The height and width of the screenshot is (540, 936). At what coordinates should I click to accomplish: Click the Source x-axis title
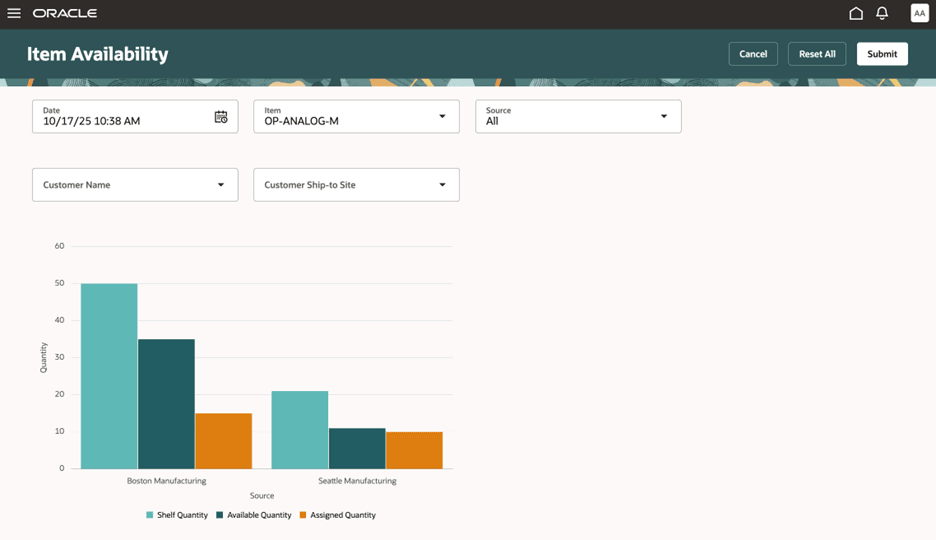[262, 496]
